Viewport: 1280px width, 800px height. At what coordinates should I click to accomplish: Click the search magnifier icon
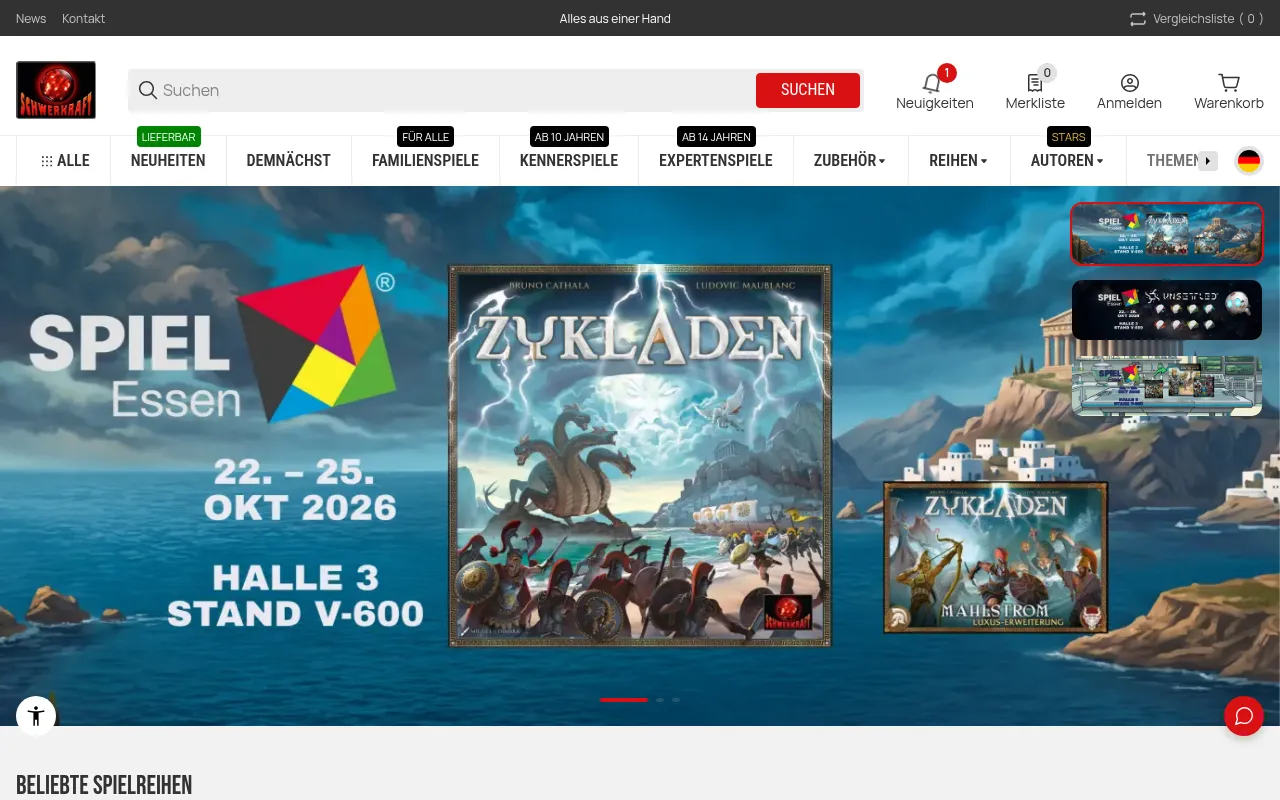tap(148, 90)
